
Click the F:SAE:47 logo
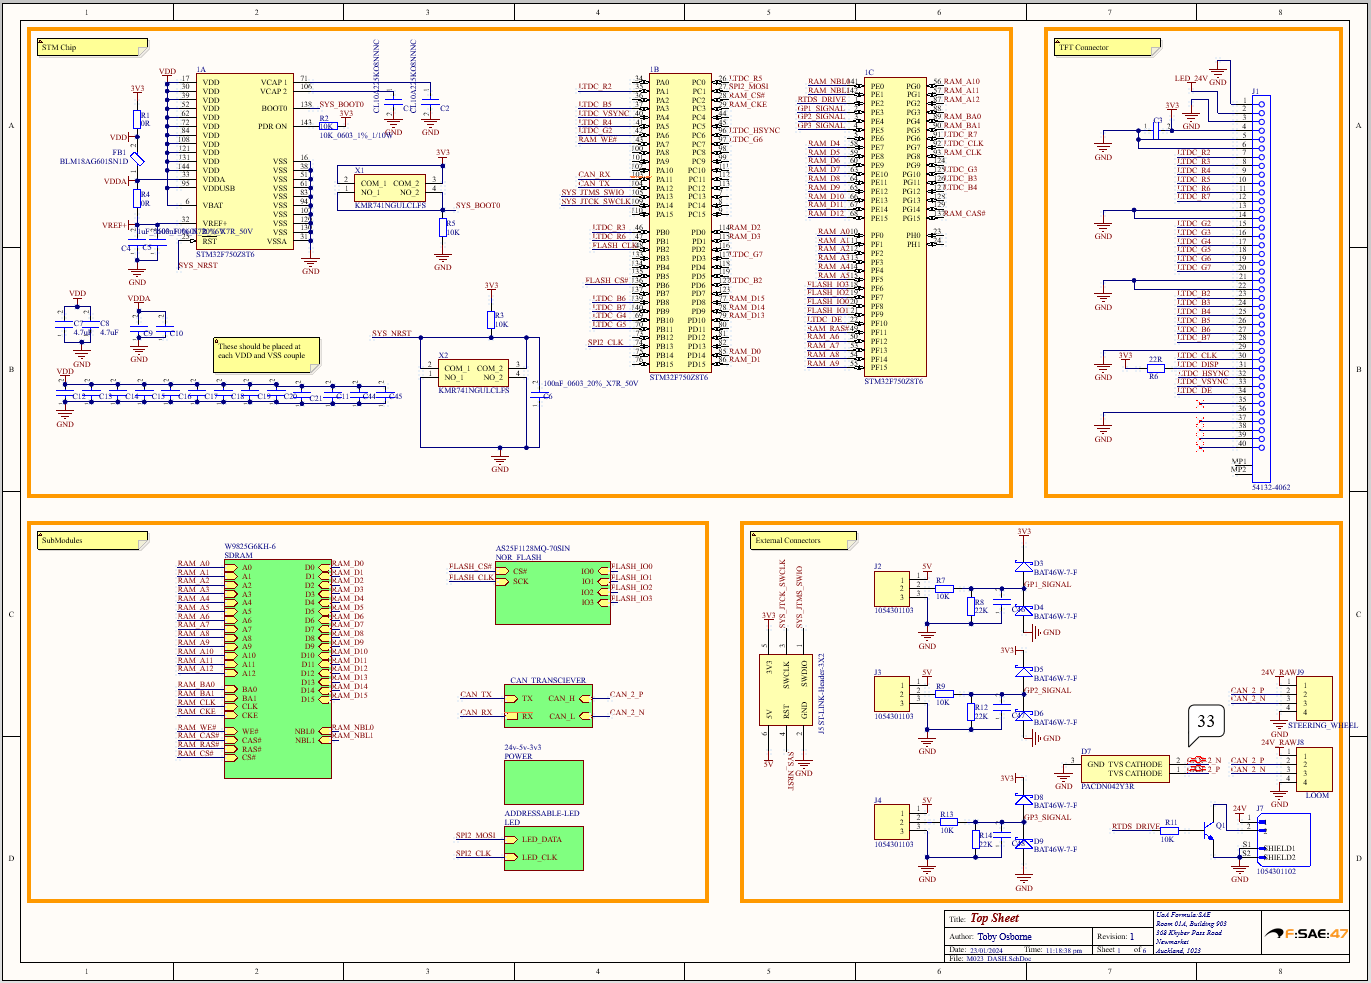click(x=1308, y=934)
